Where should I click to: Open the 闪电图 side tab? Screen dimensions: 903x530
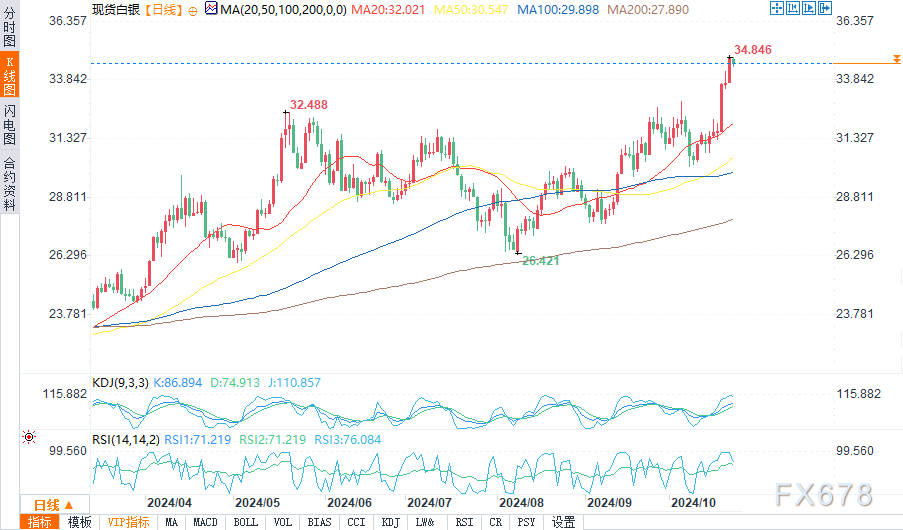click(x=9, y=124)
